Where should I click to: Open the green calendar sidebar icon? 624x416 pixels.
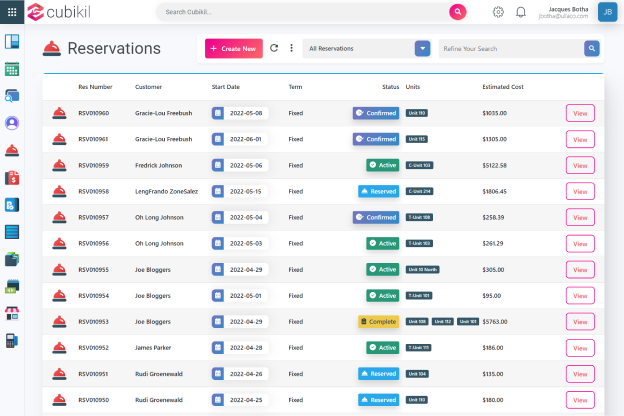pos(12,69)
